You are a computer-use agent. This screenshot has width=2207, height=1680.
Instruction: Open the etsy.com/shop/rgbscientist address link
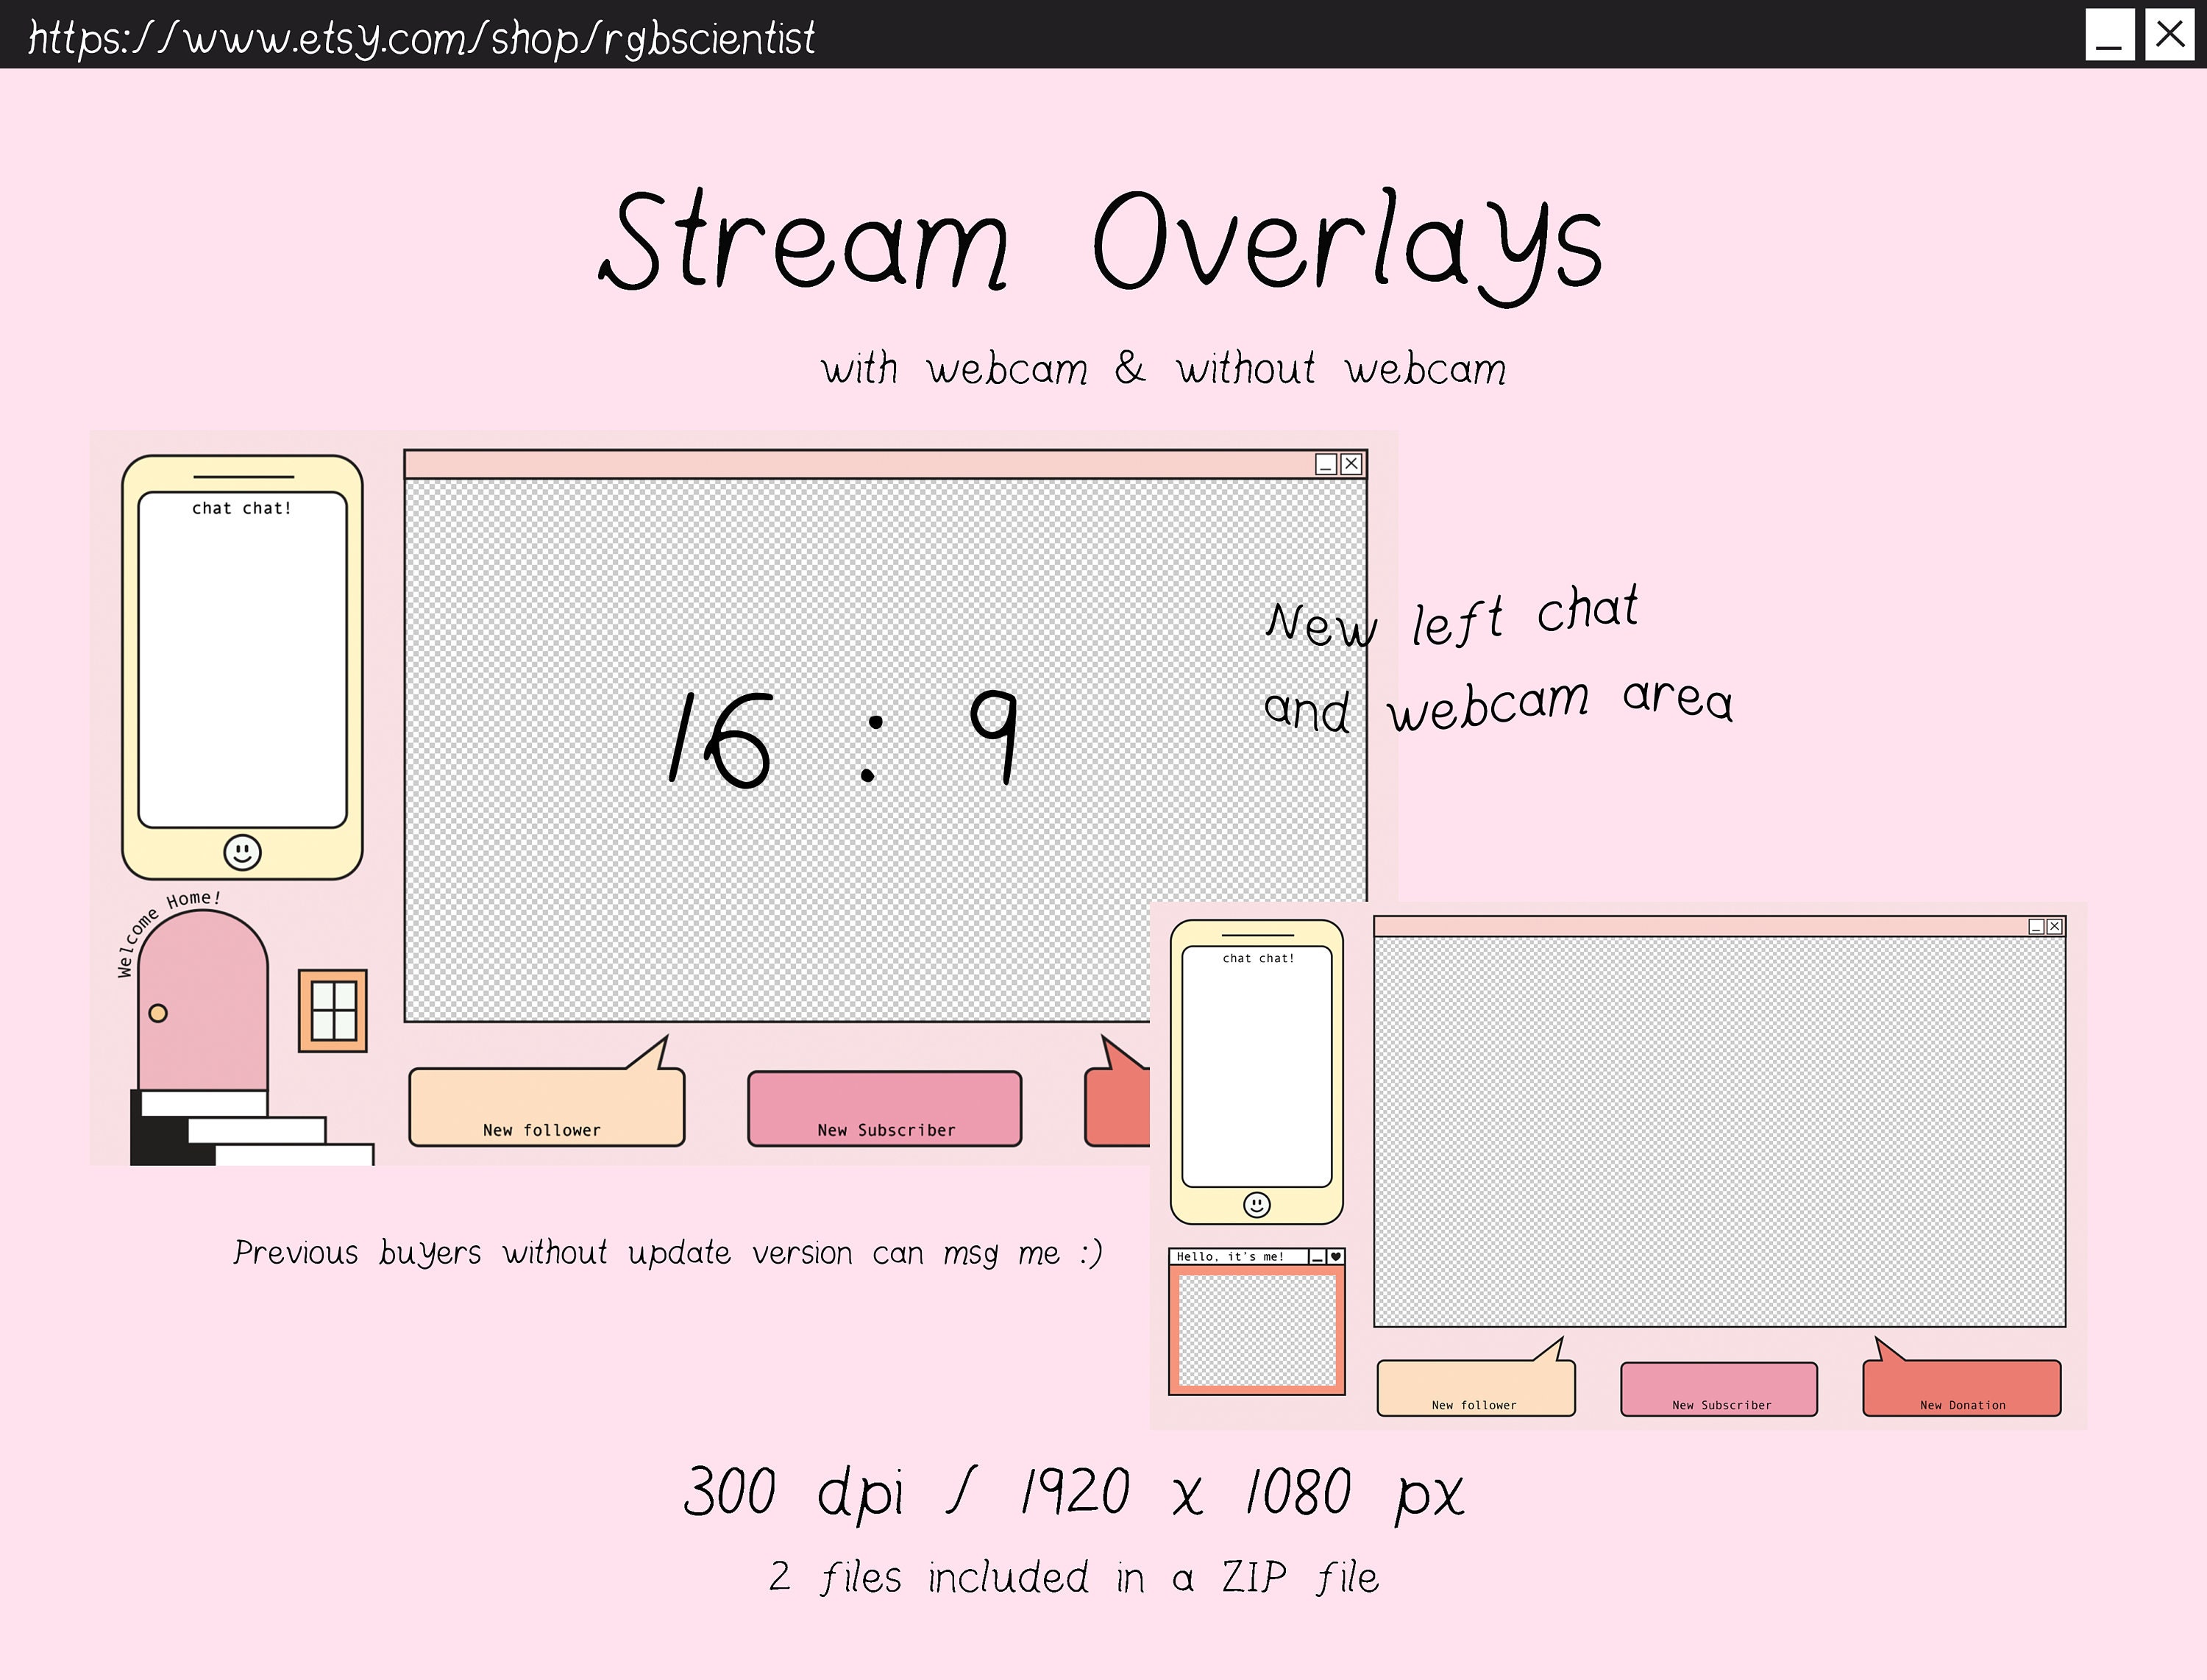pos(420,40)
